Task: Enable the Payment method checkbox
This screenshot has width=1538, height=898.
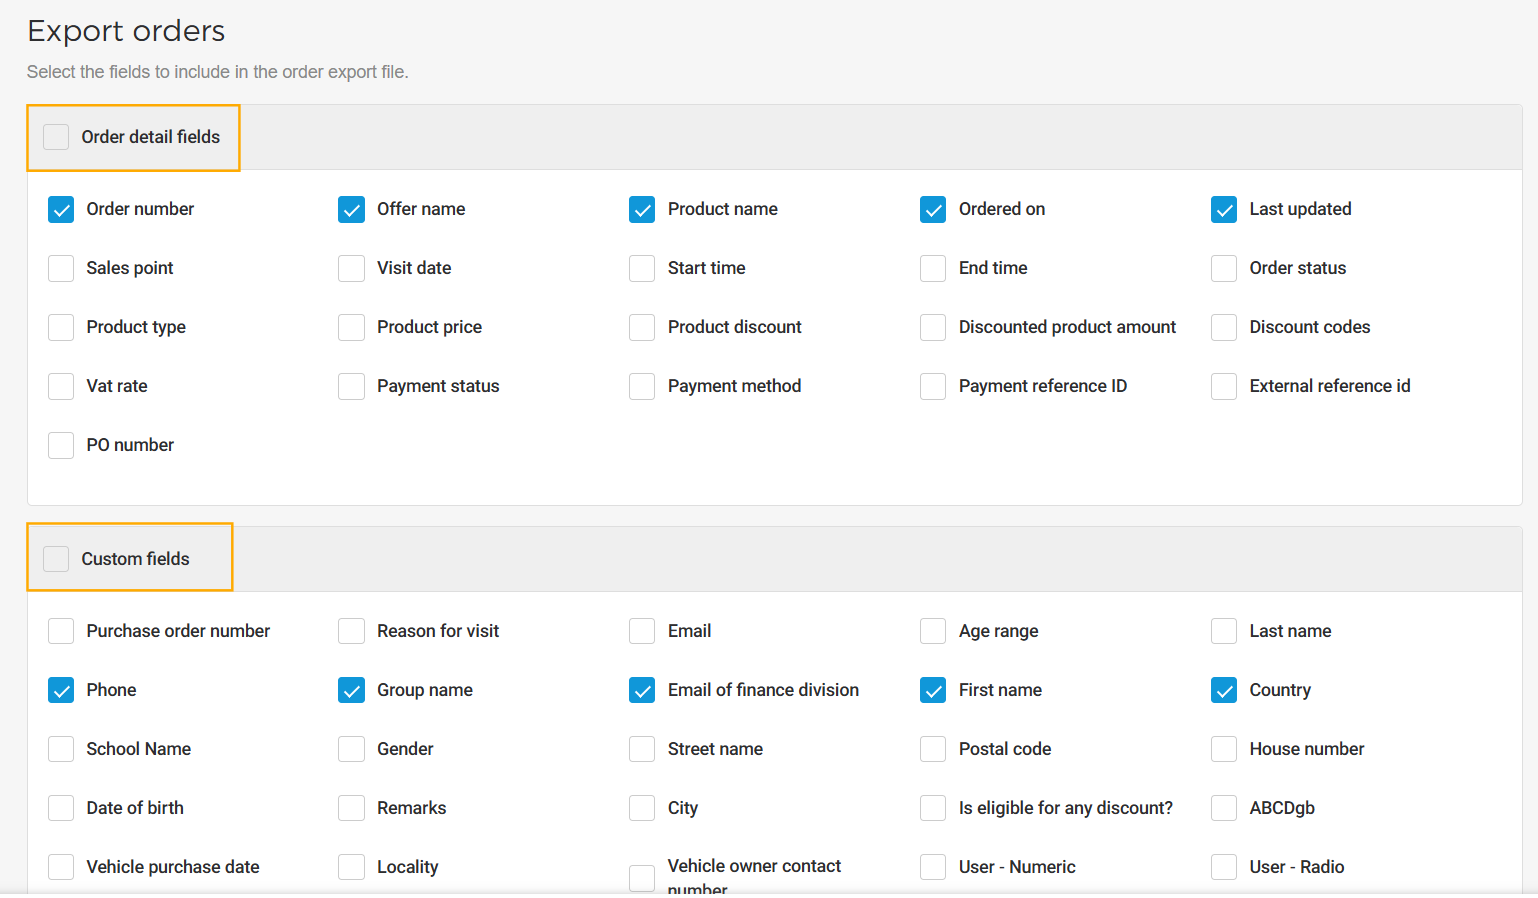Action: coord(642,386)
